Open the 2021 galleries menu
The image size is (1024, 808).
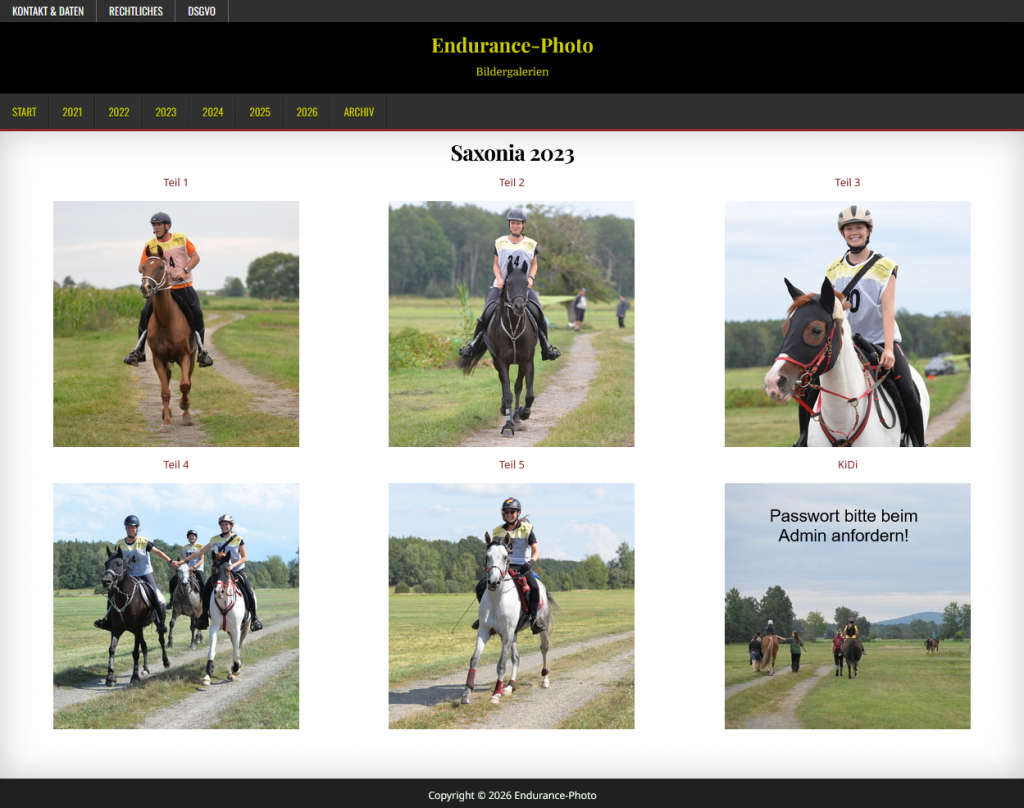72,112
